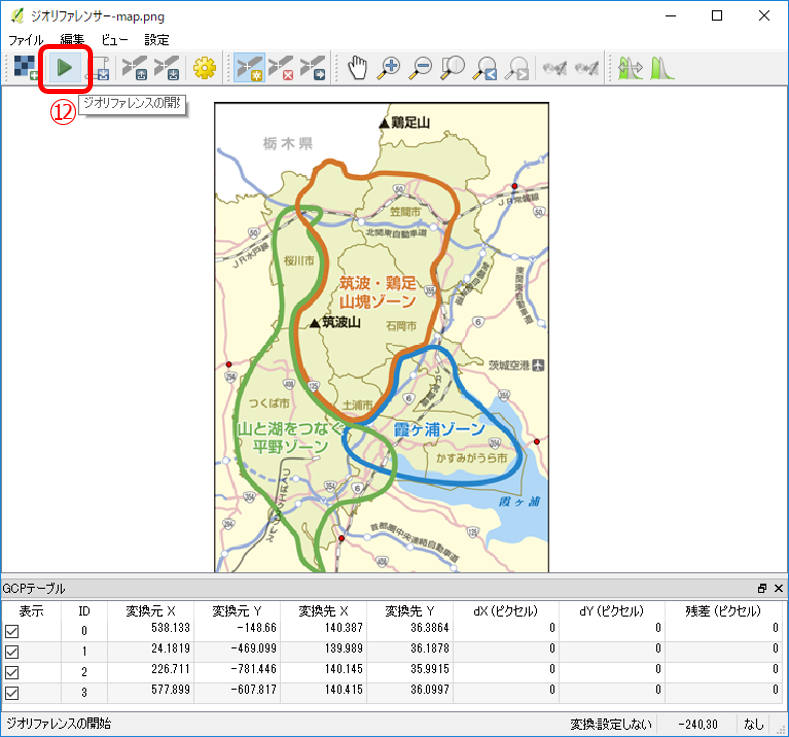
Task: Go to previous zoom view
Action: click(x=485, y=67)
